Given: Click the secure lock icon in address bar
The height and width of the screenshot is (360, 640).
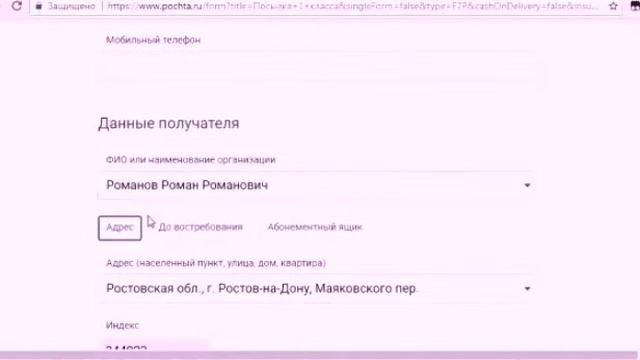Looking at the screenshot, I should (x=39, y=6).
